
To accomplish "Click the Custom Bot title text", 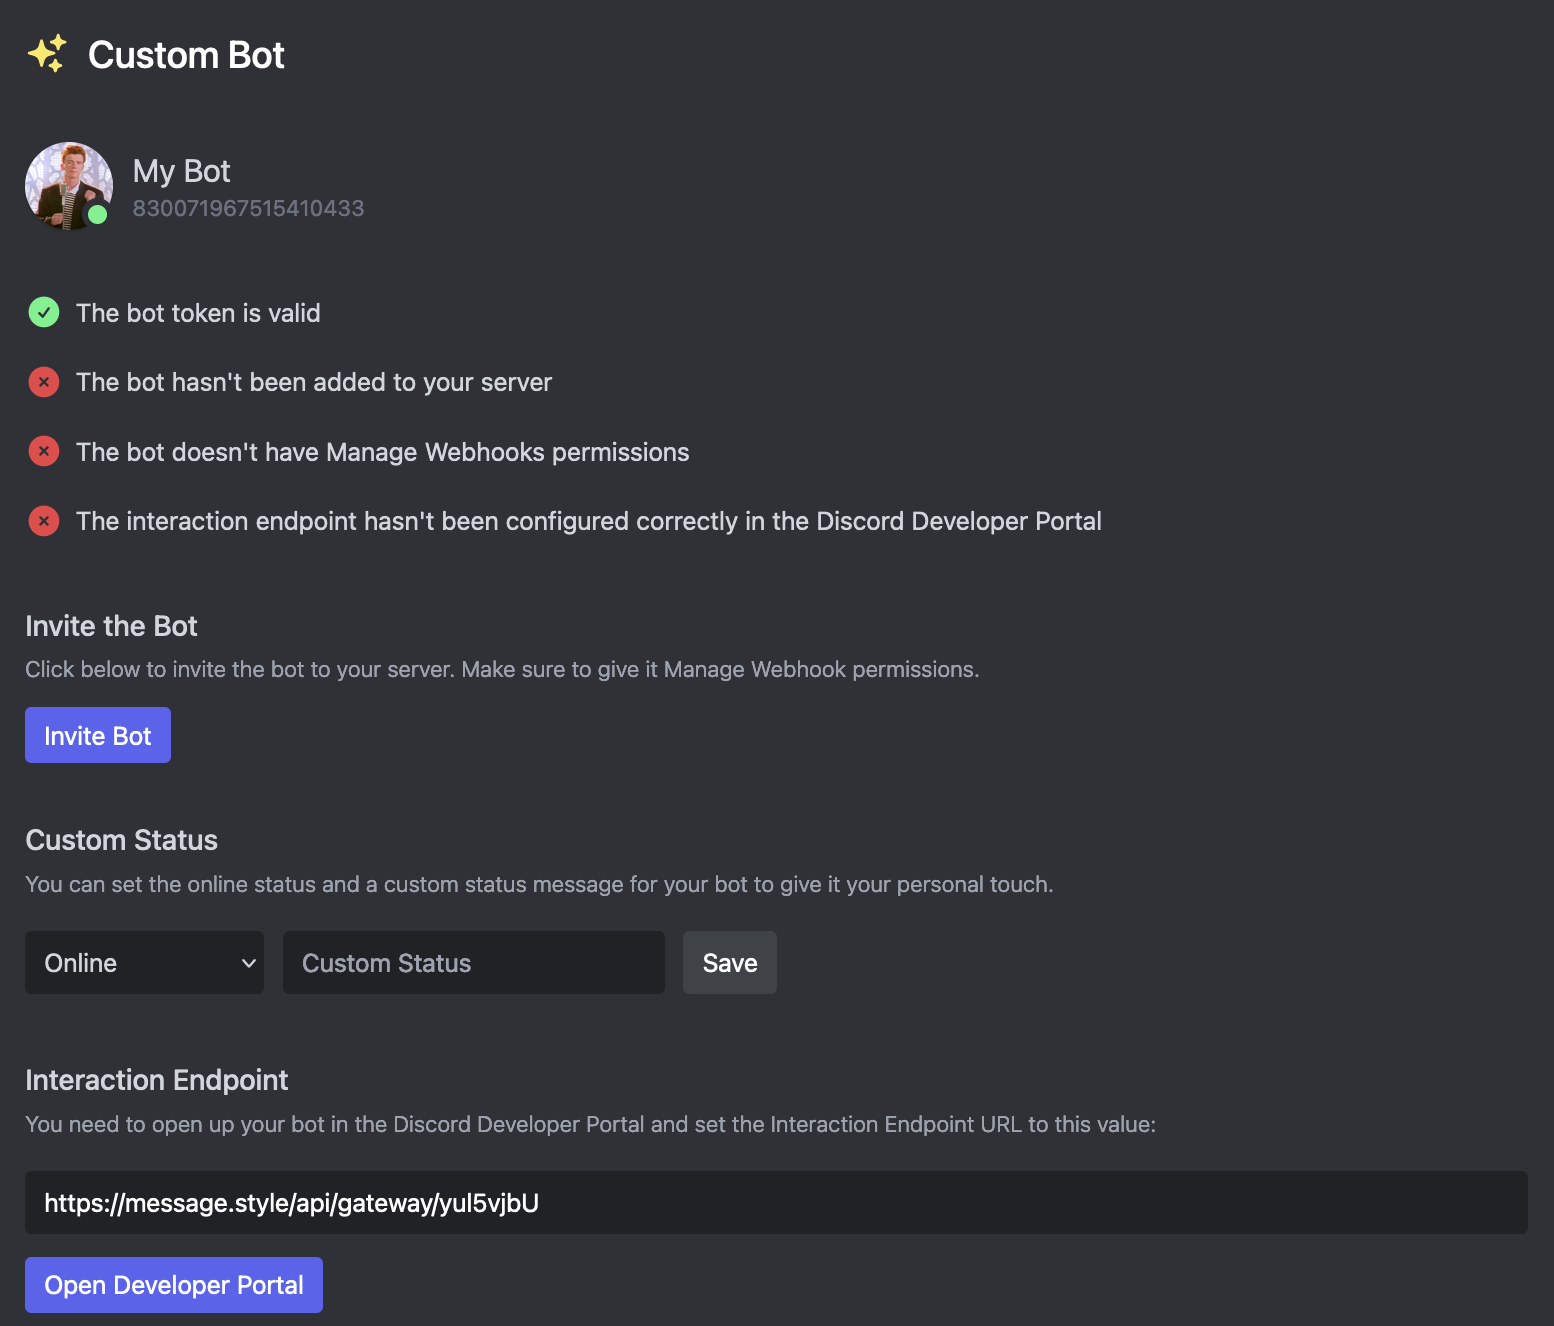I will [x=186, y=55].
